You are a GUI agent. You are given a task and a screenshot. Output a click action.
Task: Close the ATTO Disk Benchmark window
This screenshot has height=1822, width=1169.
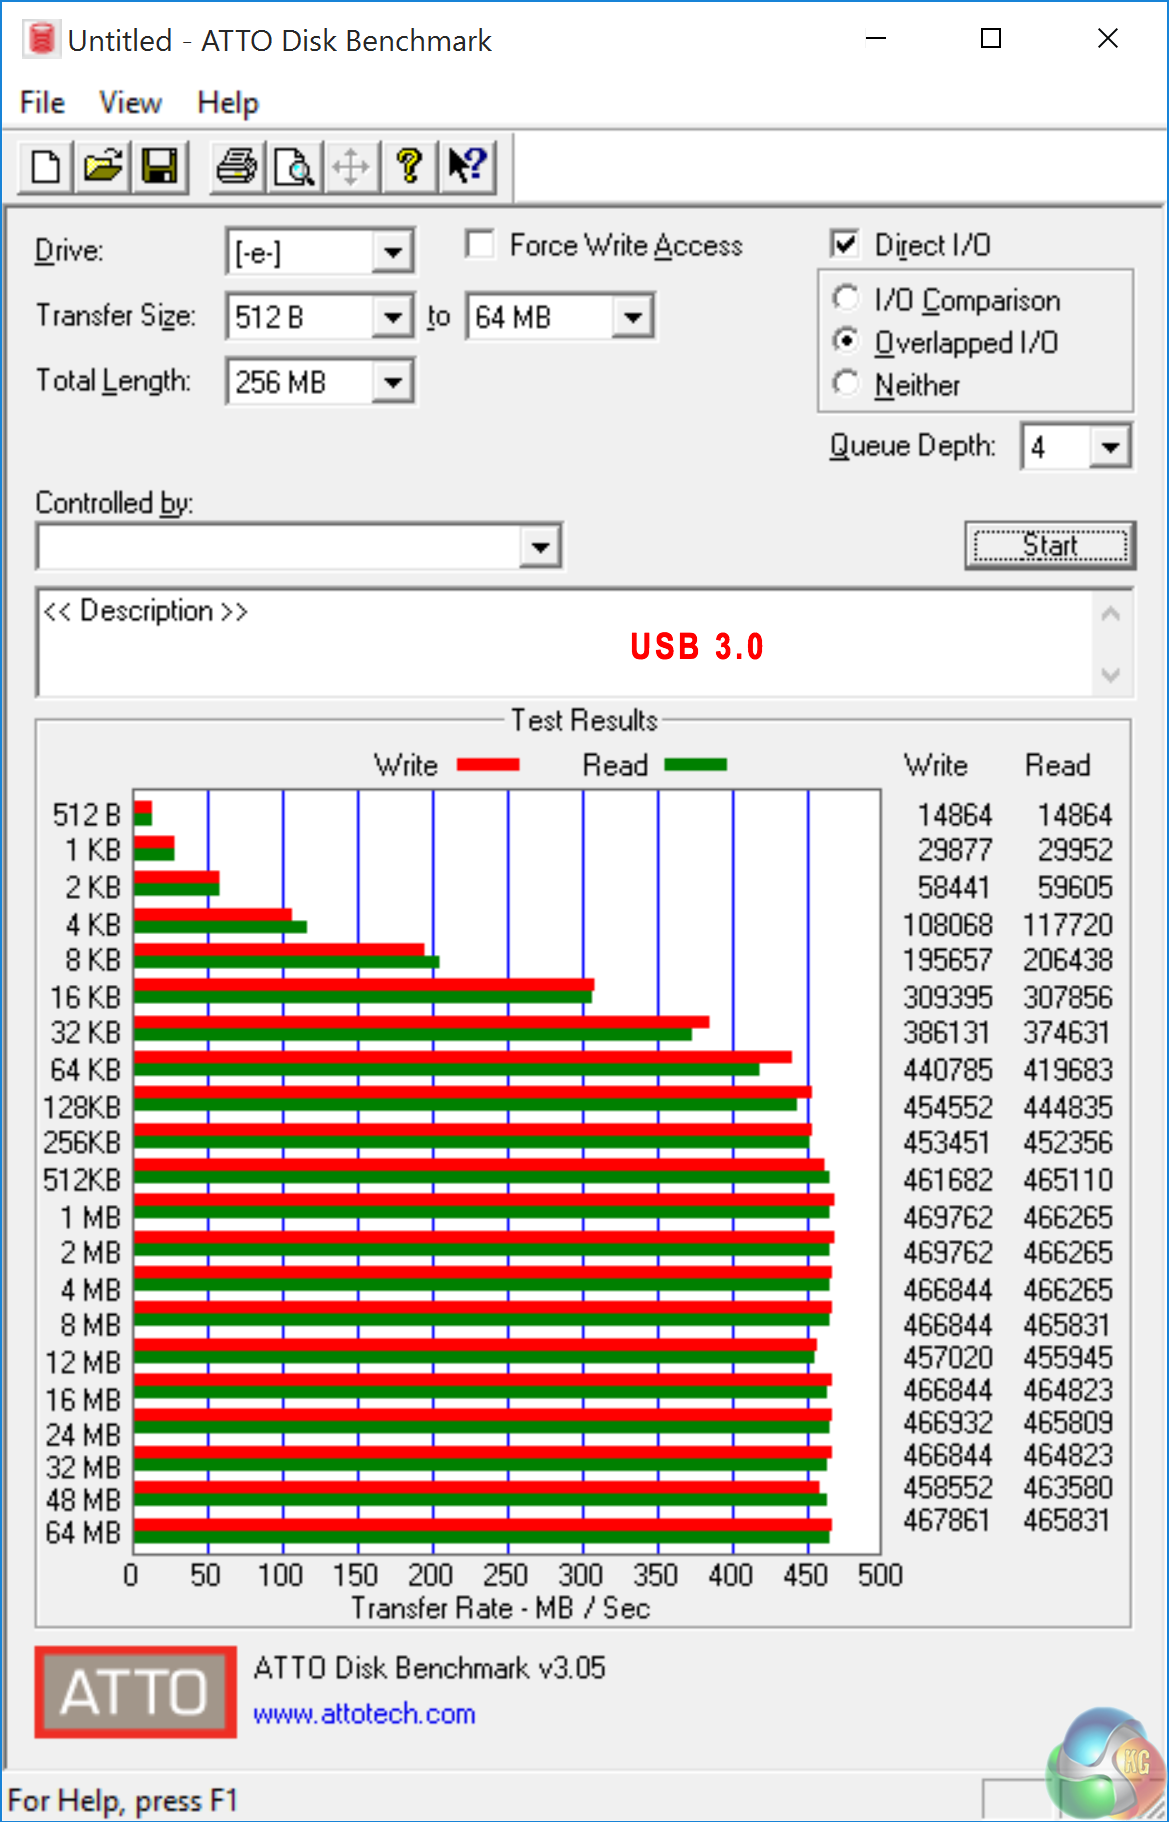pos(1108,39)
